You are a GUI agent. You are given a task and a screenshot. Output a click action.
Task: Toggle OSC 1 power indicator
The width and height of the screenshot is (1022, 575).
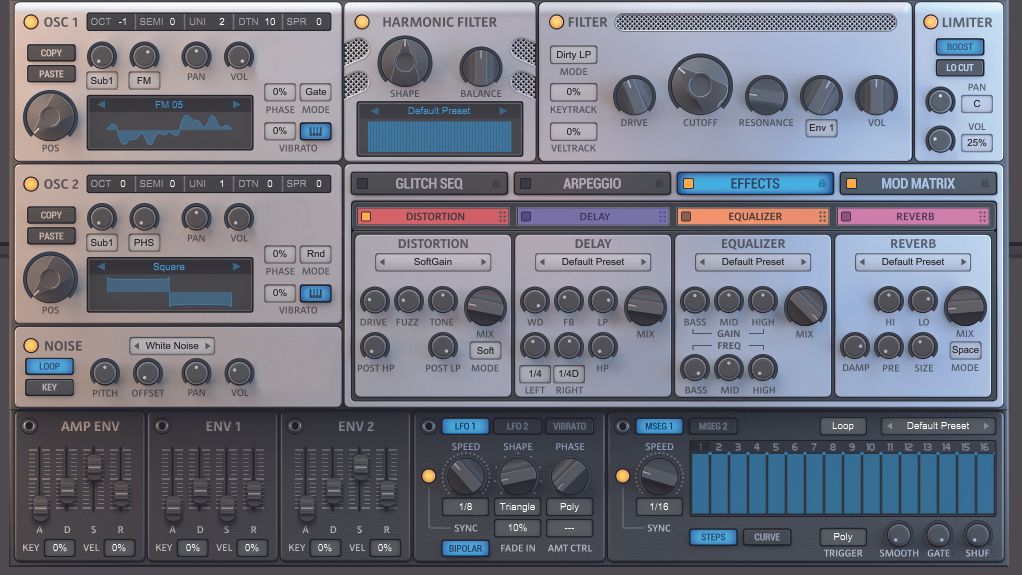point(31,22)
